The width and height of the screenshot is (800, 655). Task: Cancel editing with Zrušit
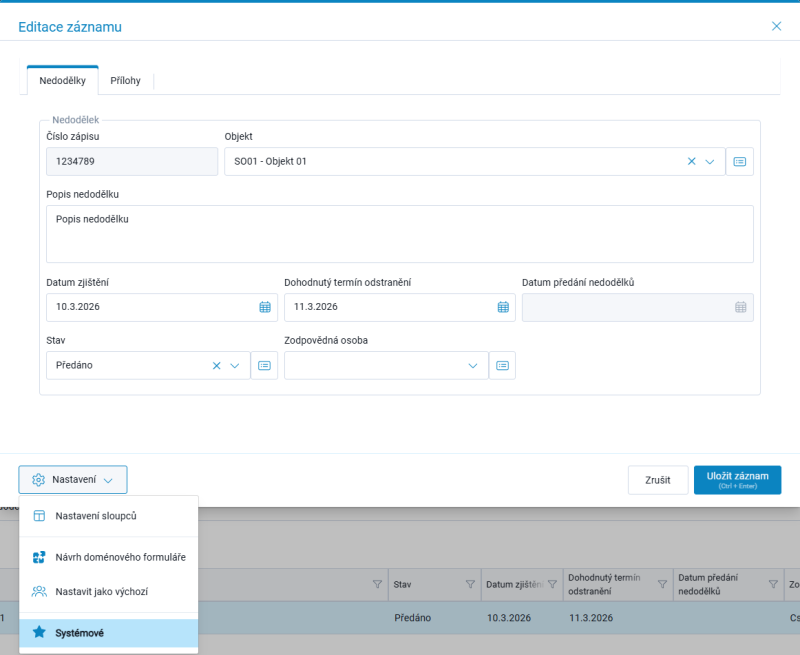(658, 480)
